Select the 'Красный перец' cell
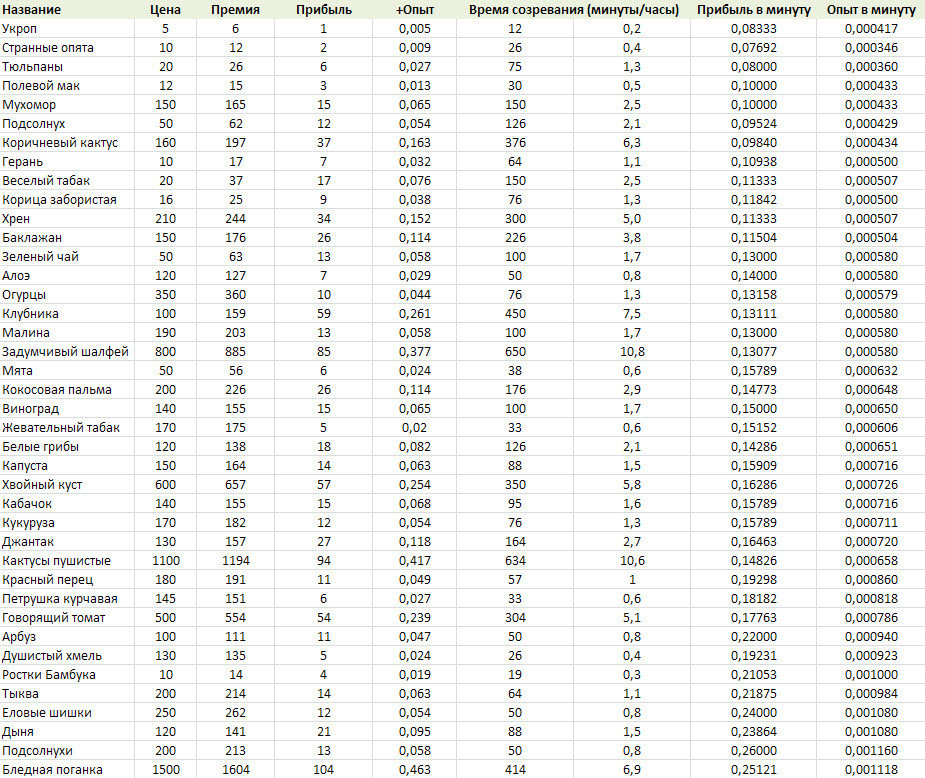Image resolution: width=925 pixels, height=778 pixels. [x=48, y=580]
